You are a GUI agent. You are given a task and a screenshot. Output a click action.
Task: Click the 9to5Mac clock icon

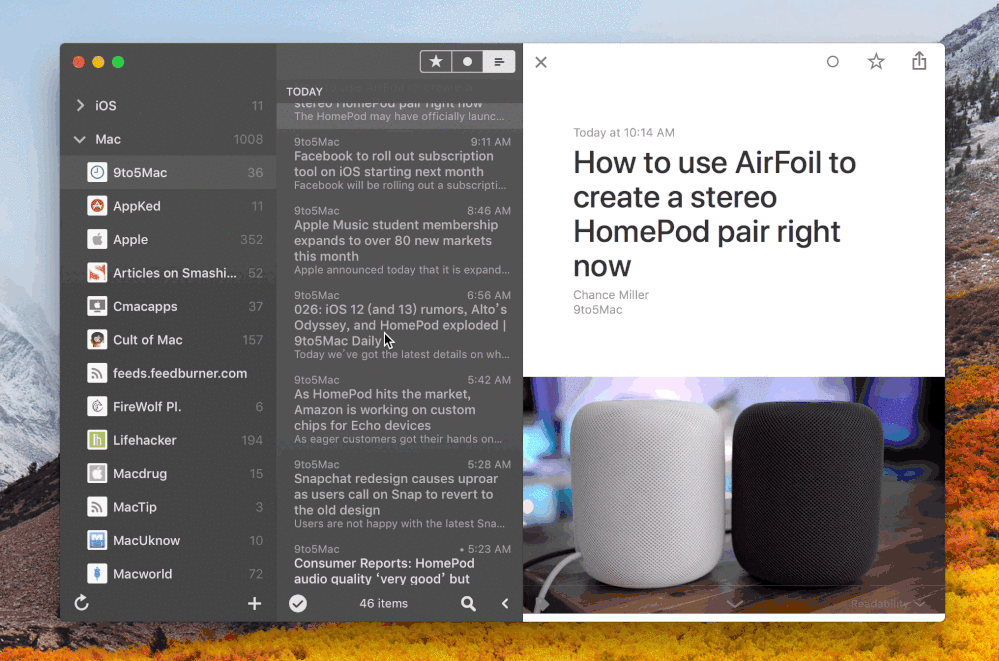click(x=97, y=173)
